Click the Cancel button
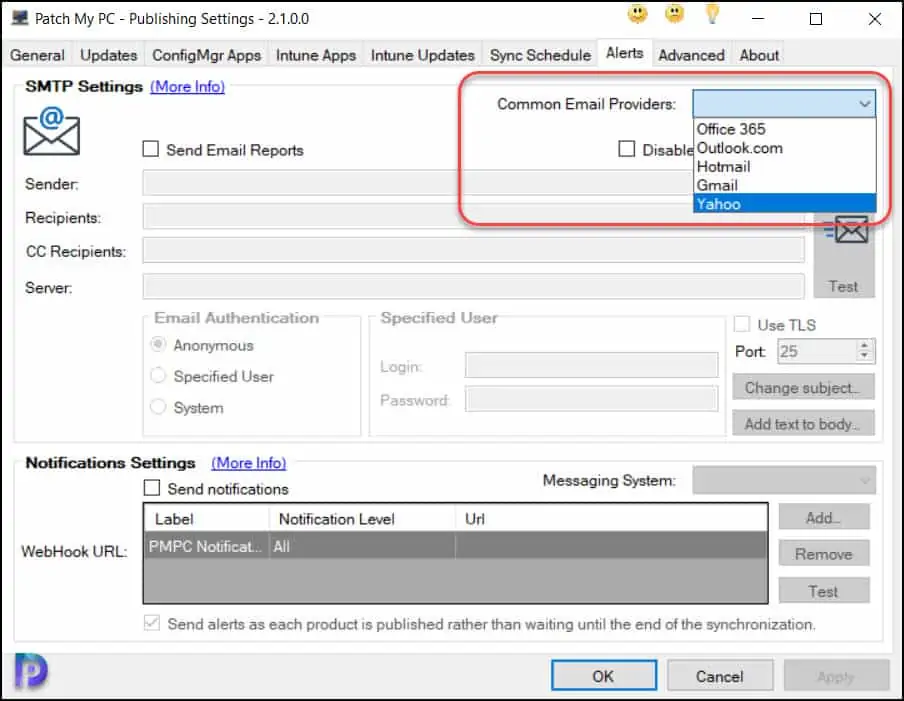 point(720,676)
